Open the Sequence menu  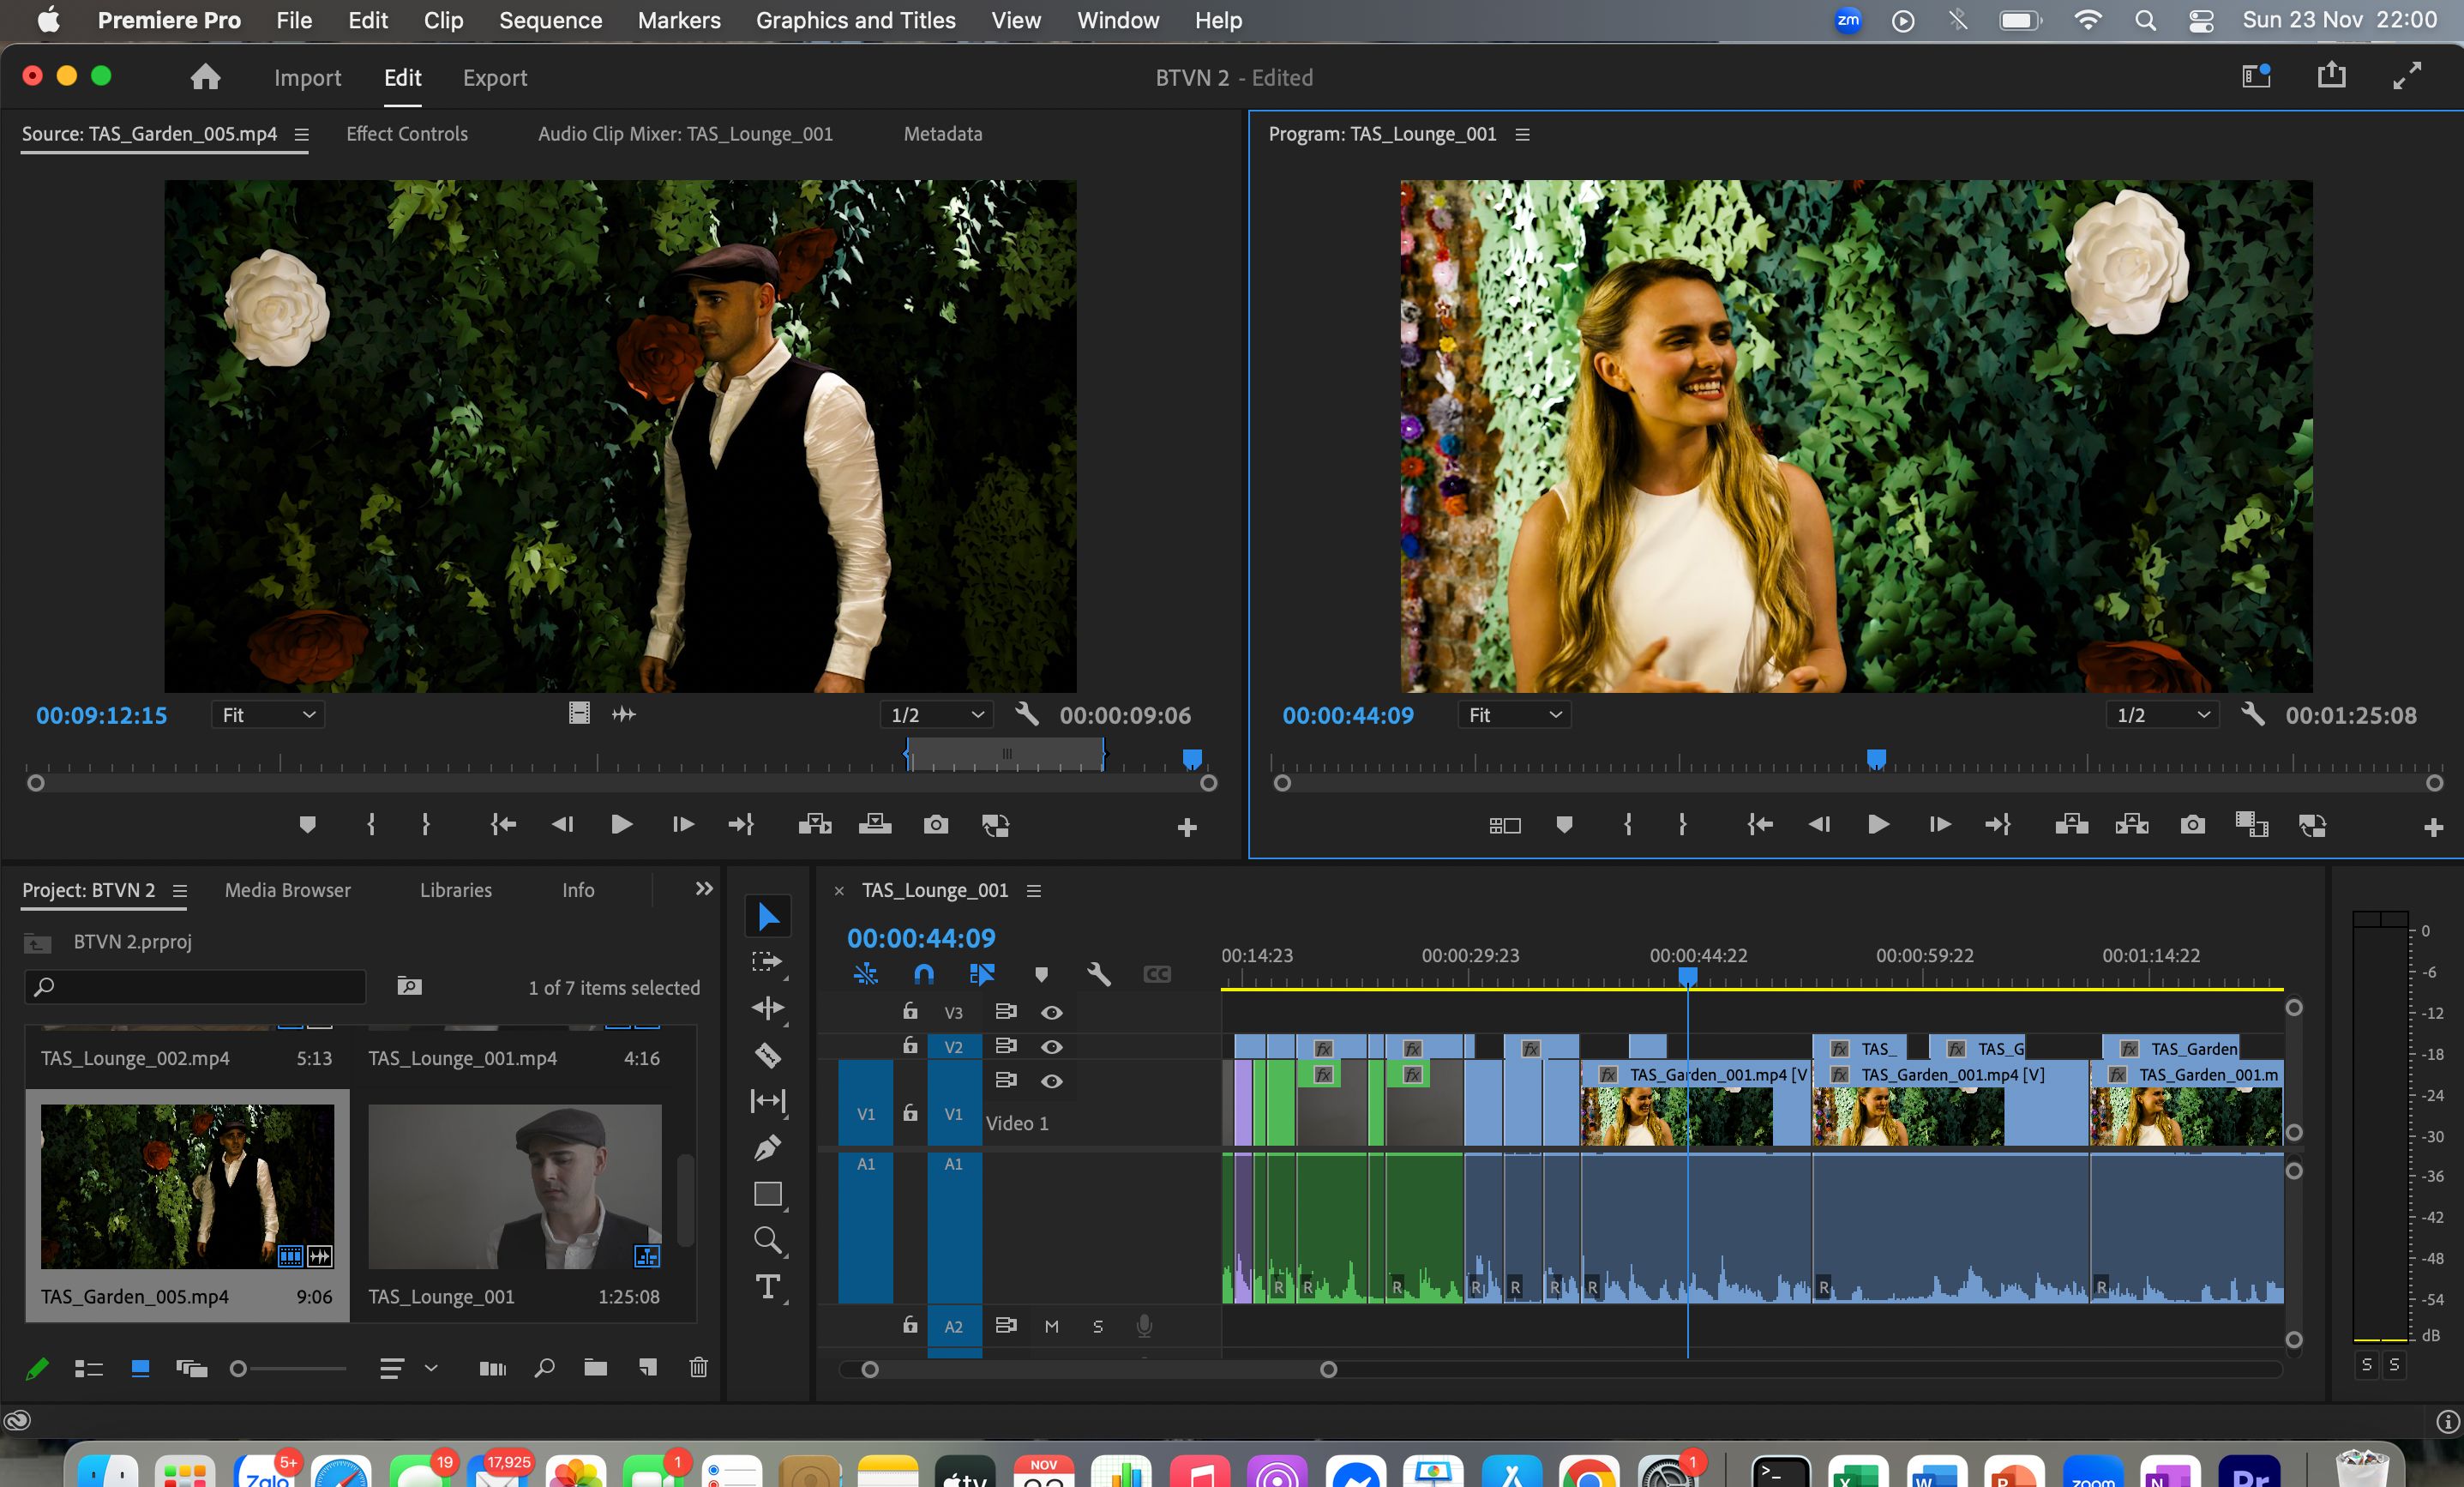pos(550,20)
